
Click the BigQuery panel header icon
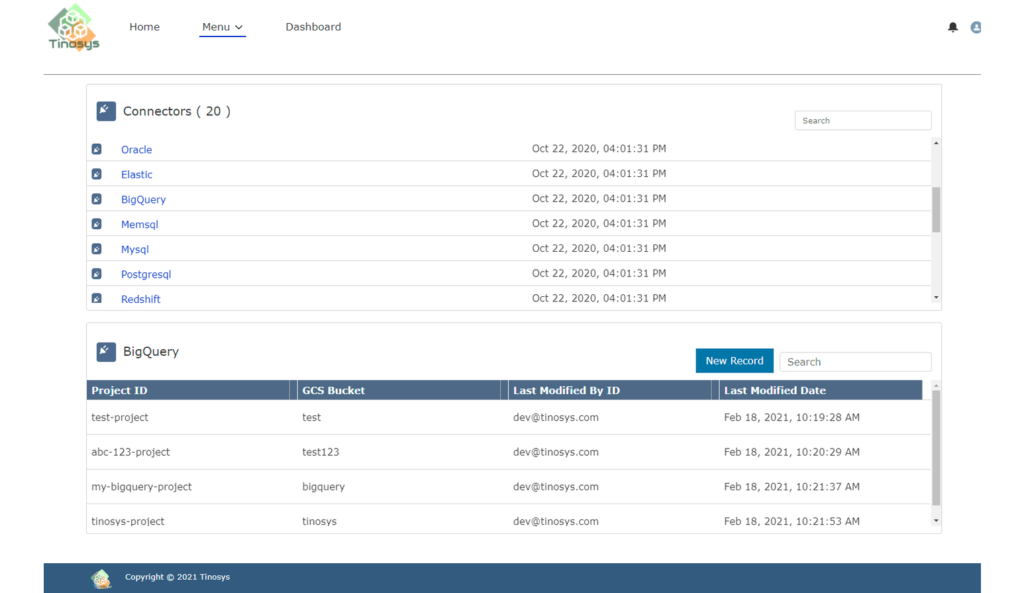click(106, 351)
